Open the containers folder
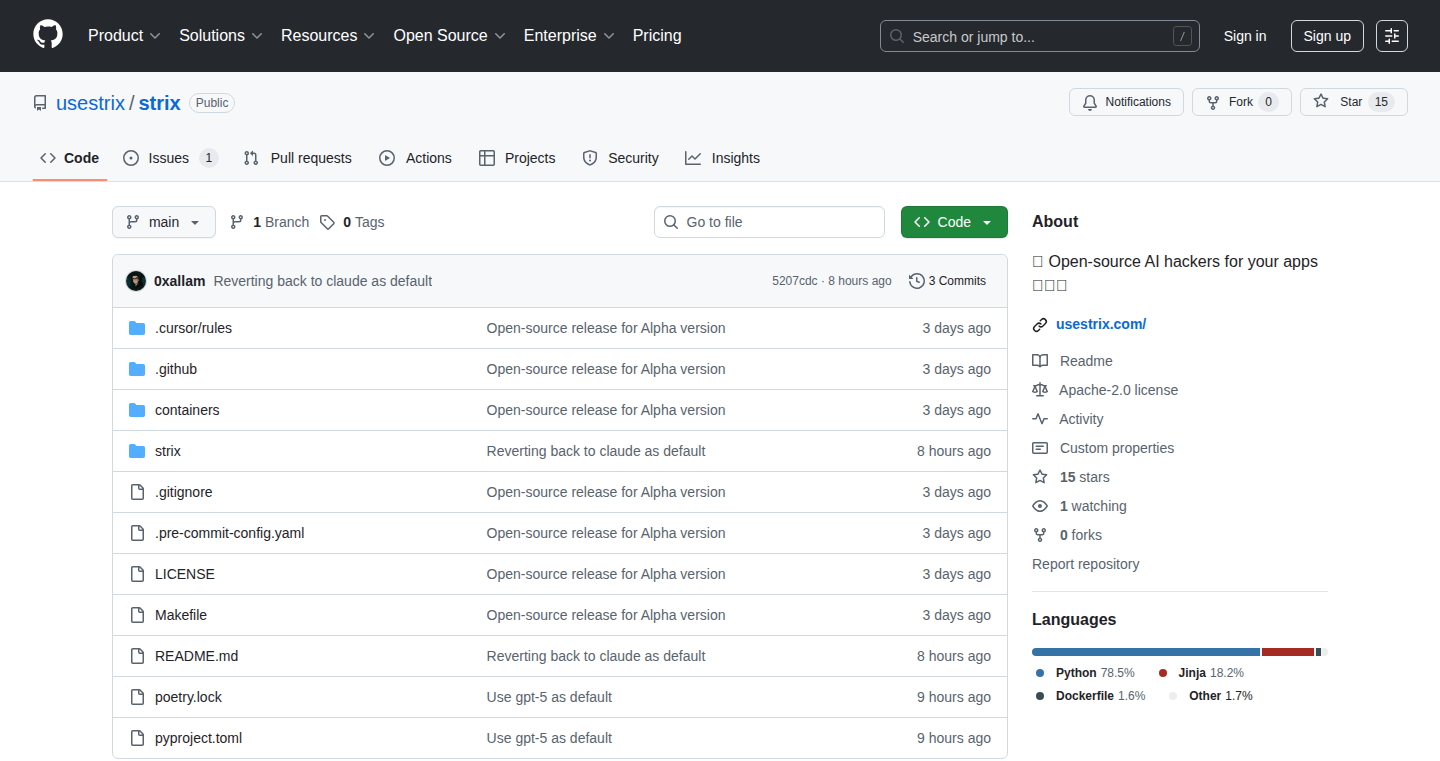Image resolution: width=1440 pixels, height=761 pixels. tap(187, 410)
